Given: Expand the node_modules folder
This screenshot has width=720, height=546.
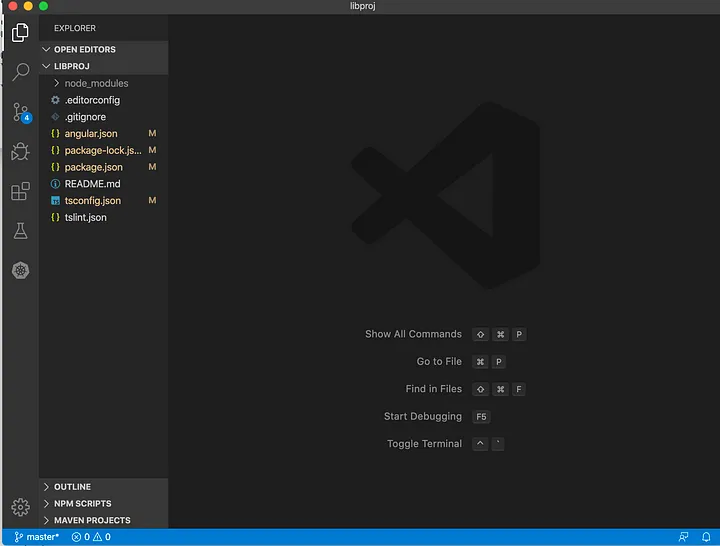Looking at the screenshot, I should pyautogui.click(x=96, y=83).
